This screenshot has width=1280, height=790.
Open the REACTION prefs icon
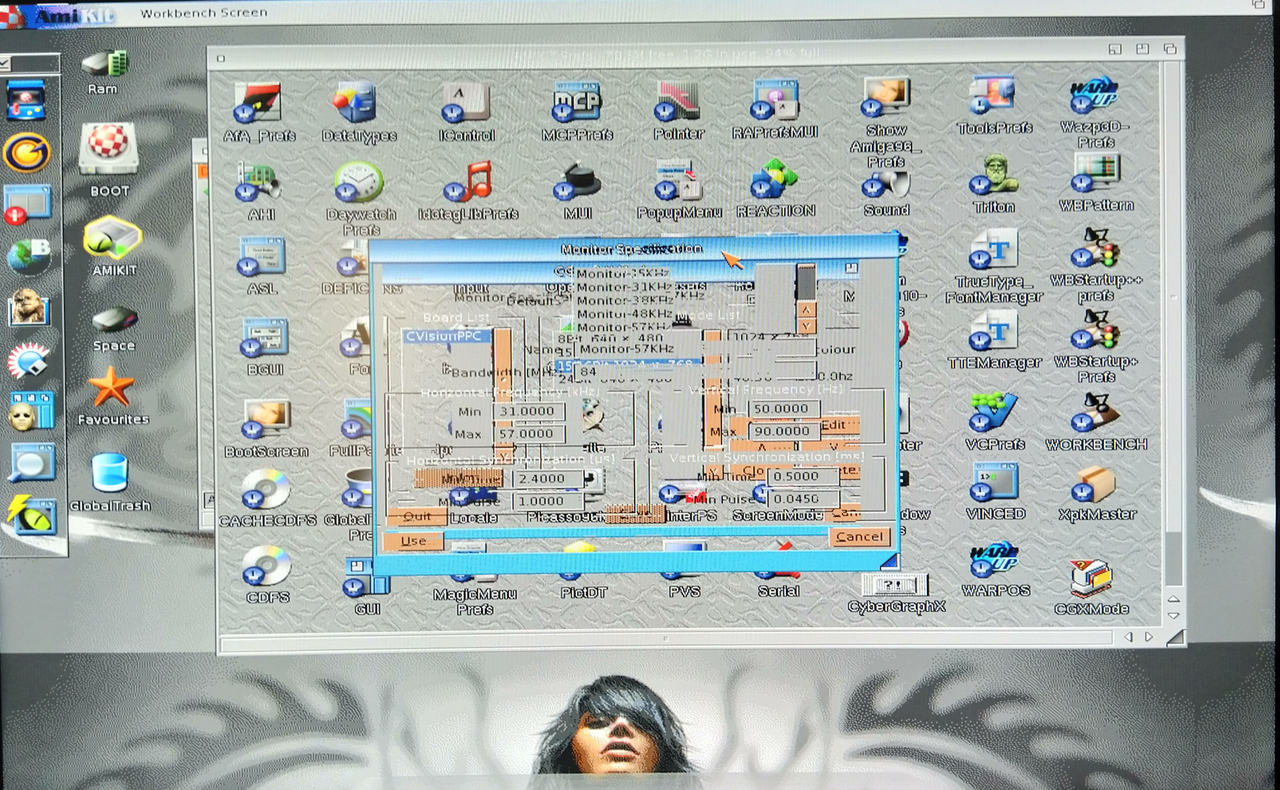[775, 180]
